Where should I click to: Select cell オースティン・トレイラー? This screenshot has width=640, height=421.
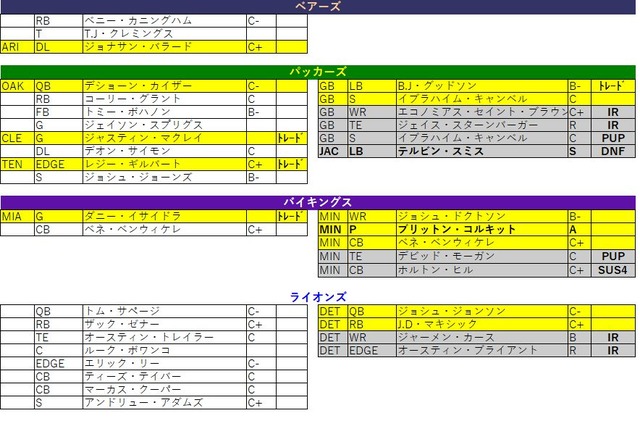(x=164, y=337)
